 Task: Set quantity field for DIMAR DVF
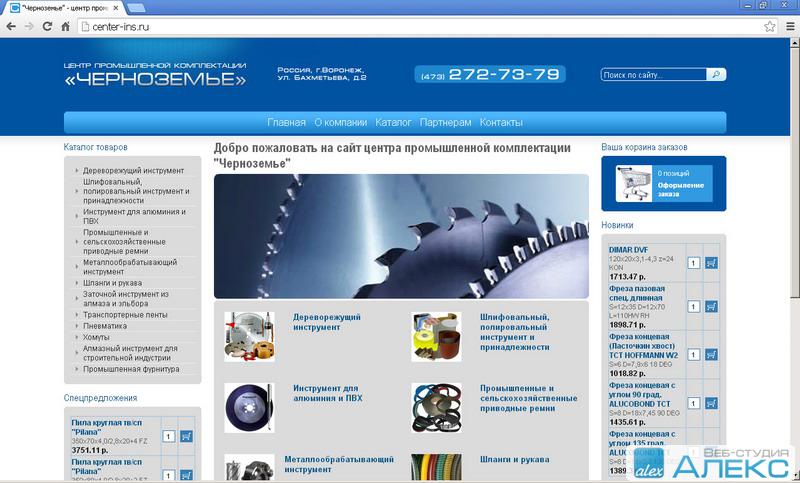694,263
